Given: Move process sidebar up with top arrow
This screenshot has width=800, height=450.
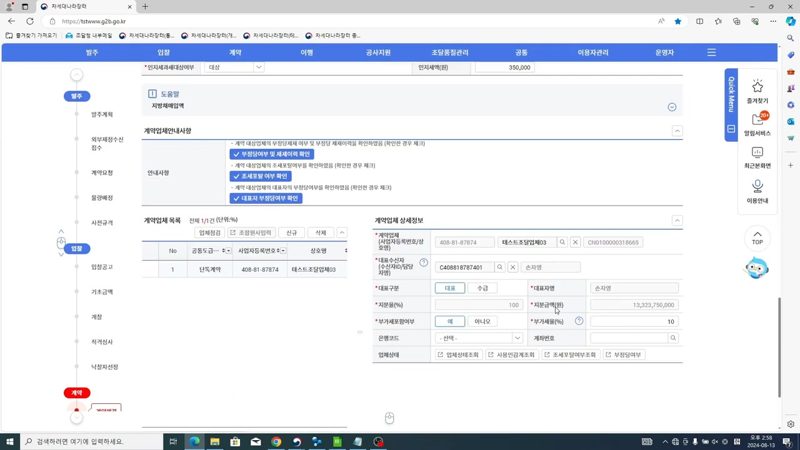Looking at the screenshot, I should [77, 75].
